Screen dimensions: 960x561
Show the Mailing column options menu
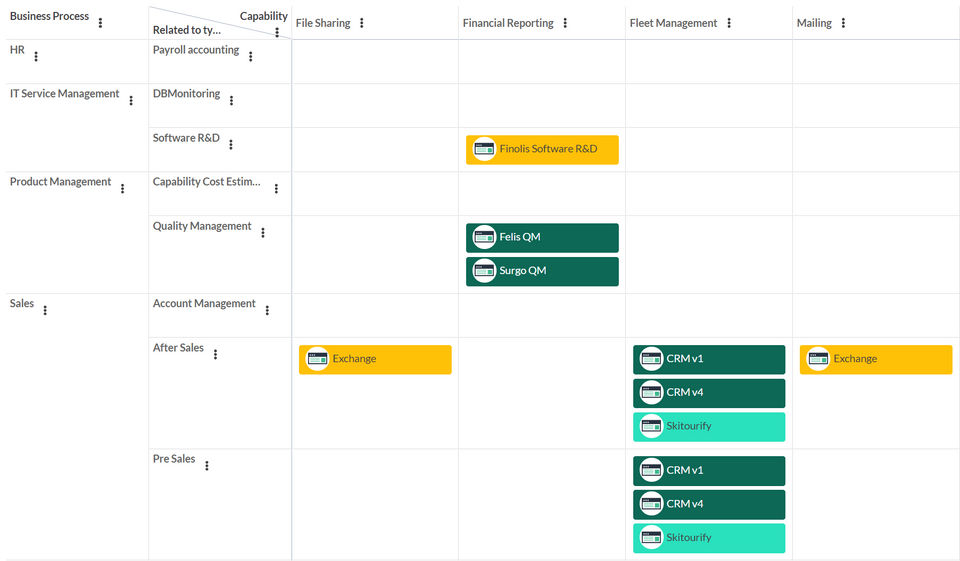tap(843, 23)
